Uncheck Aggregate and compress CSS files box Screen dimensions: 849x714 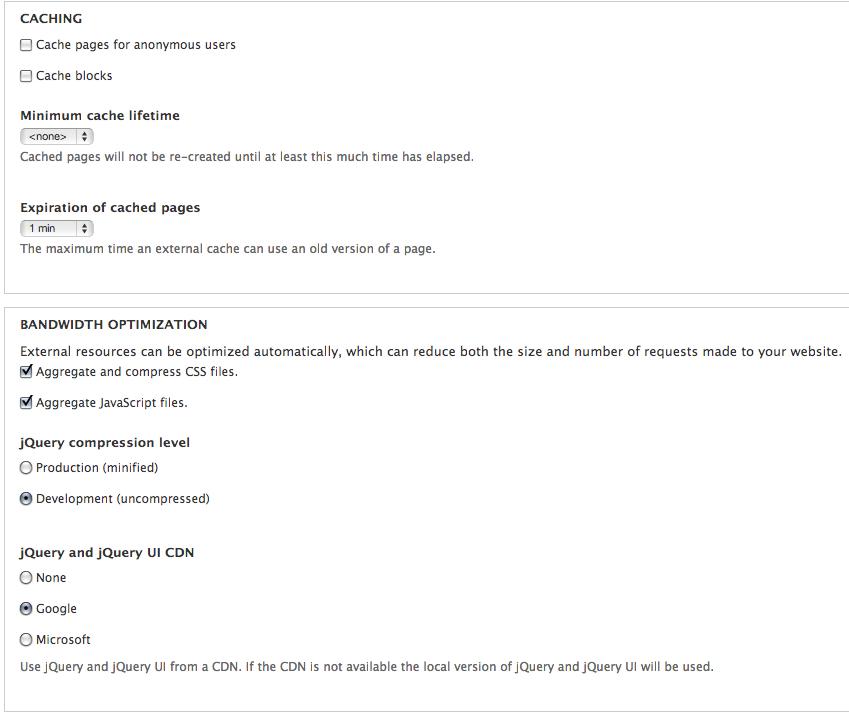[x=26, y=372]
